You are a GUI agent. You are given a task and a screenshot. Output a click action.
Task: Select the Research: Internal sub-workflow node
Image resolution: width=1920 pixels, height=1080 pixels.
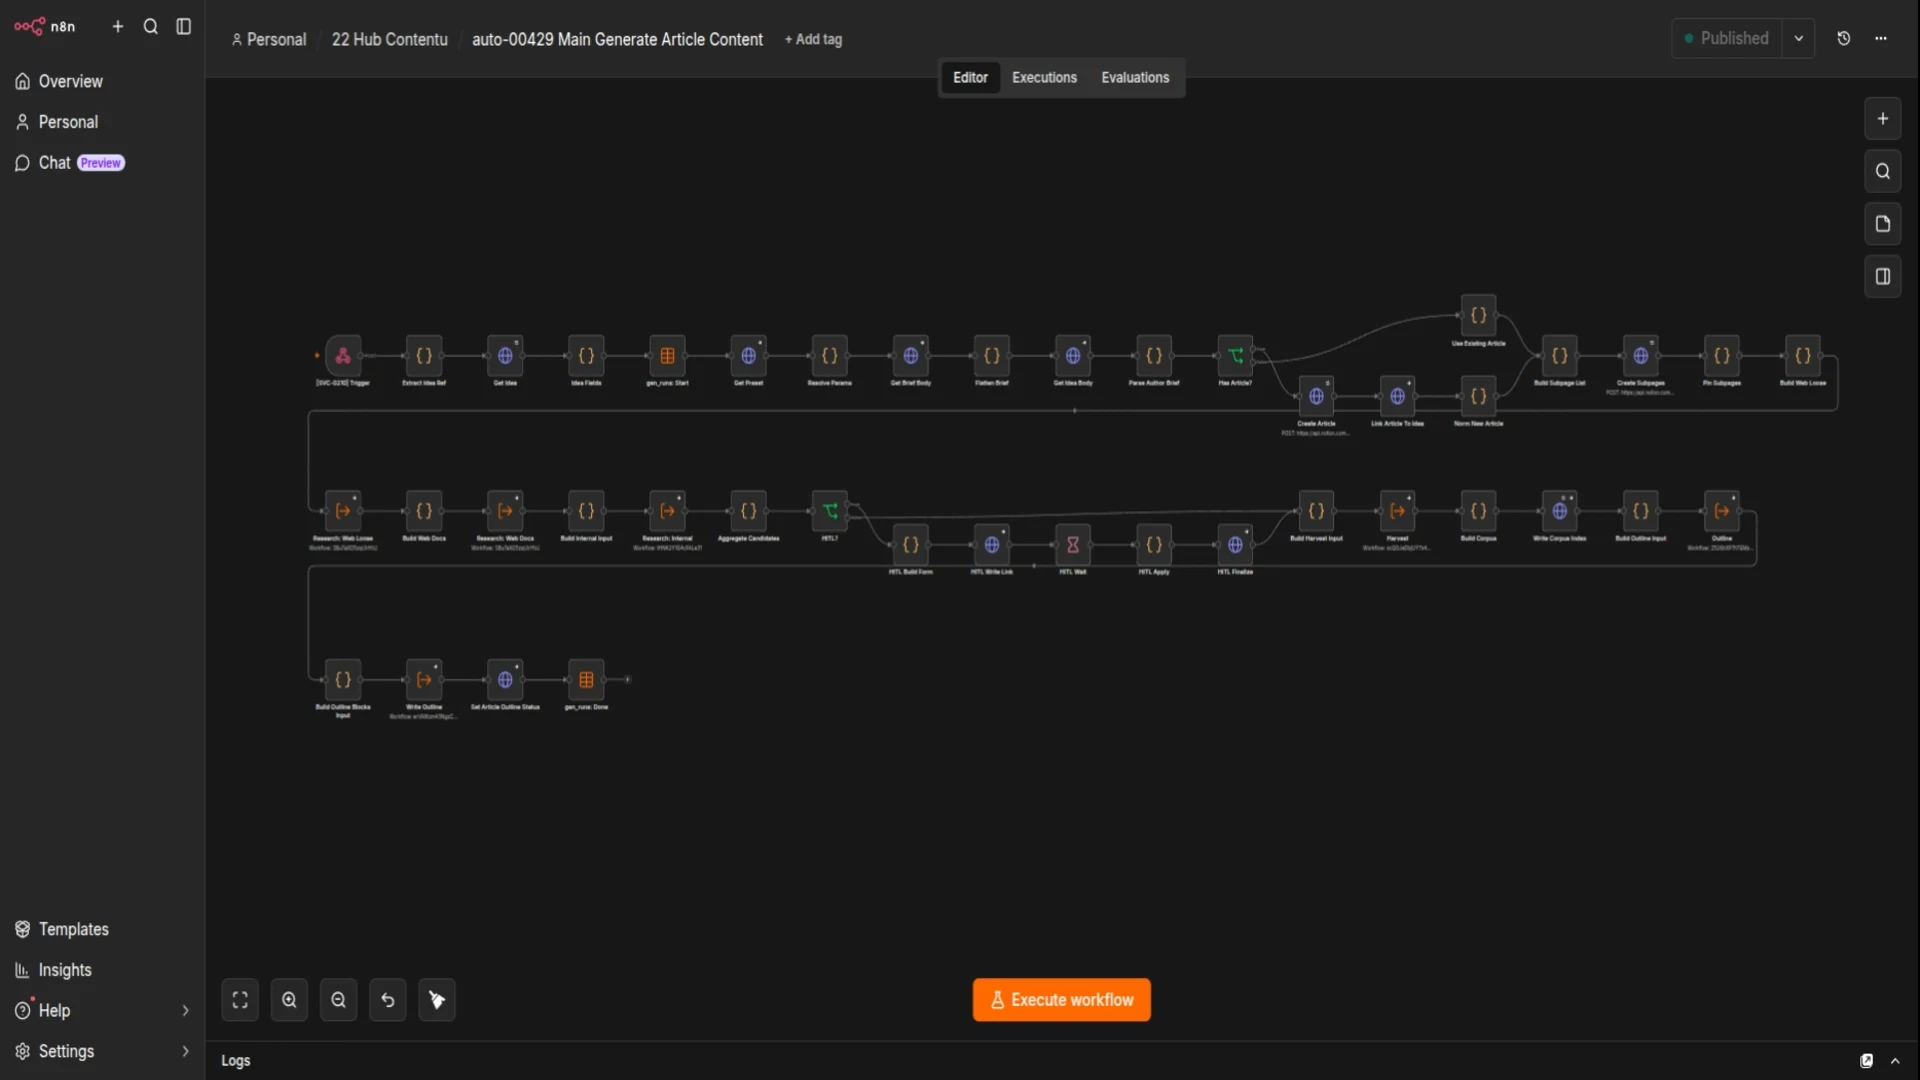pos(667,511)
